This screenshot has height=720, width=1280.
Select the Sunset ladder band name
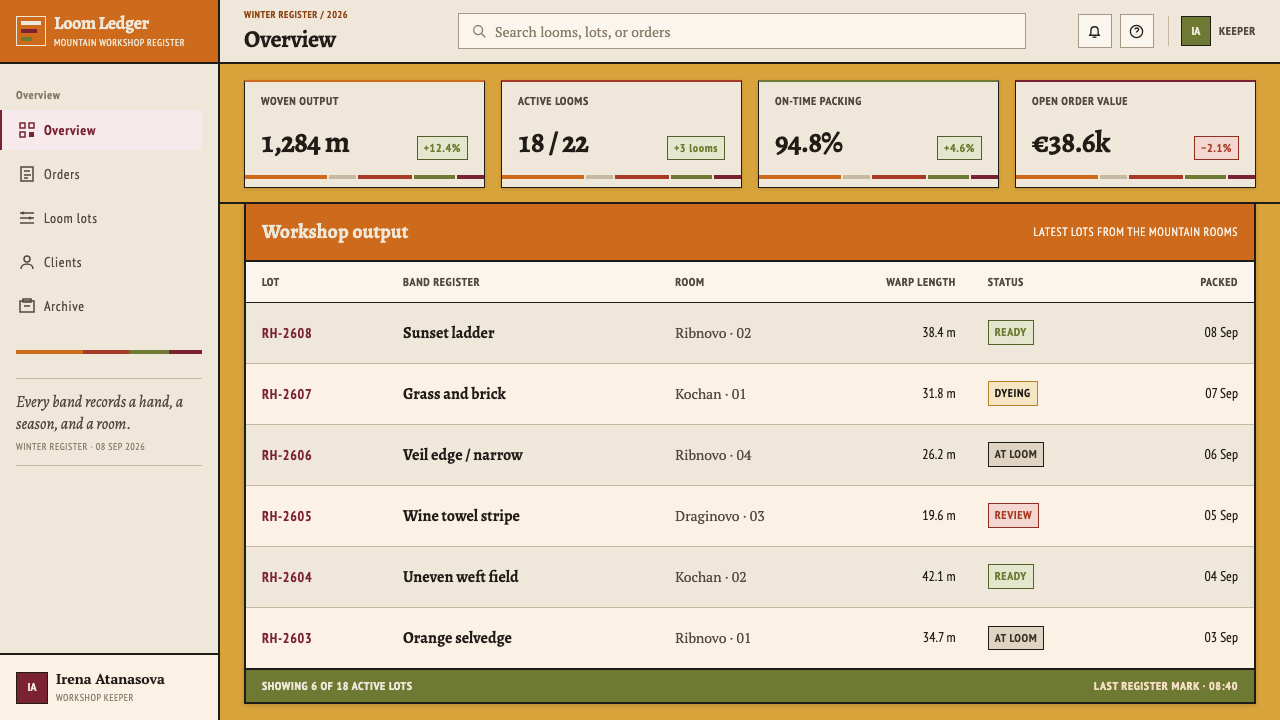tap(449, 333)
